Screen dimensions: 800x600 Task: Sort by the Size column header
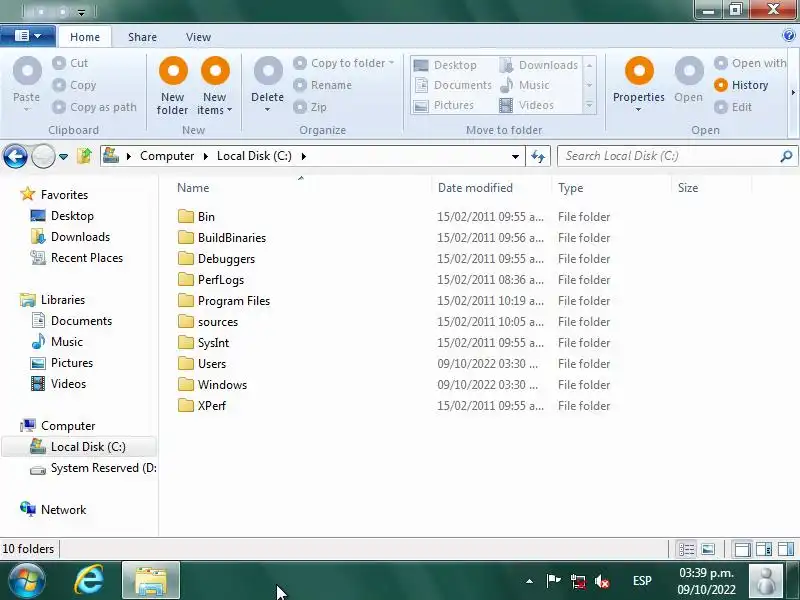point(711,188)
